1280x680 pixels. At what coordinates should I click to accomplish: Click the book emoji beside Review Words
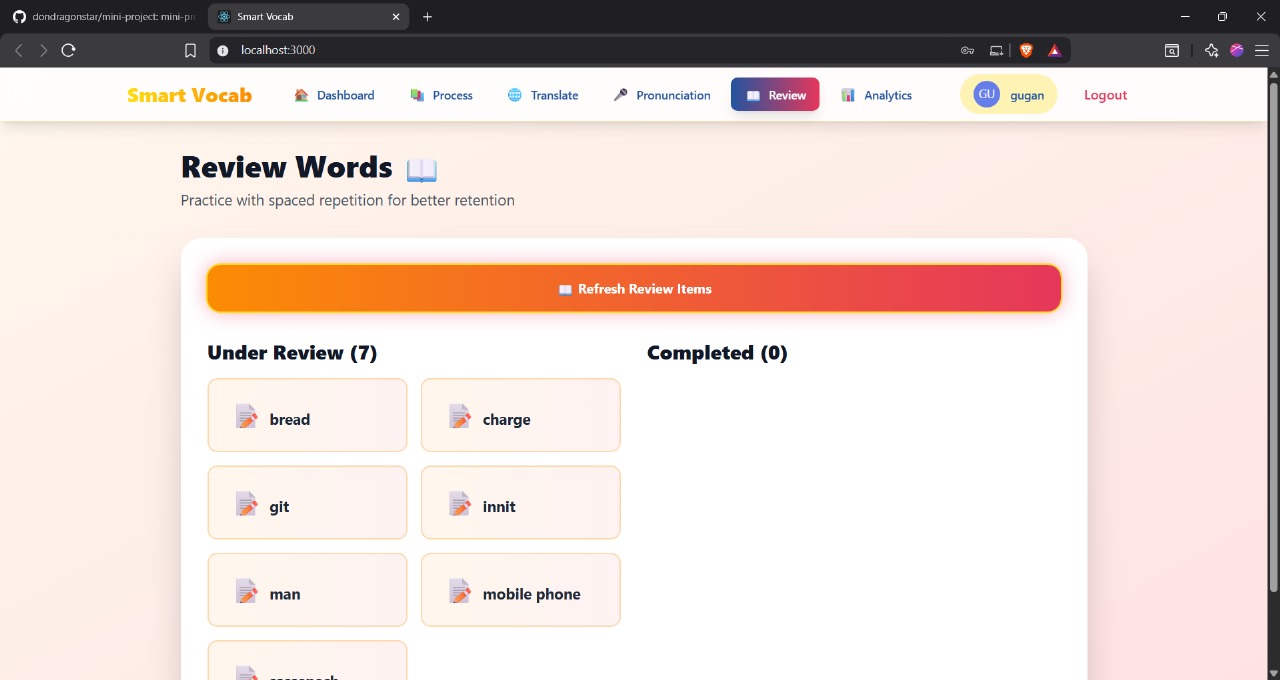point(422,169)
